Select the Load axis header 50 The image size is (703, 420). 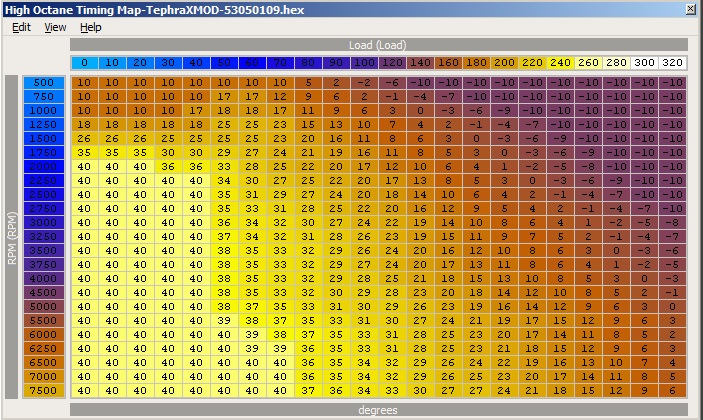tap(224, 63)
